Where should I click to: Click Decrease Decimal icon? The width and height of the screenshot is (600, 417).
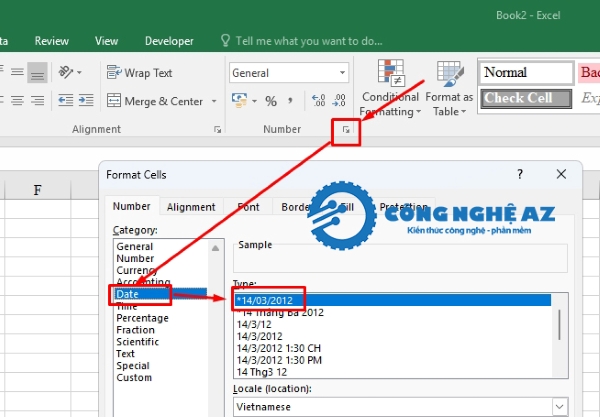click(339, 101)
